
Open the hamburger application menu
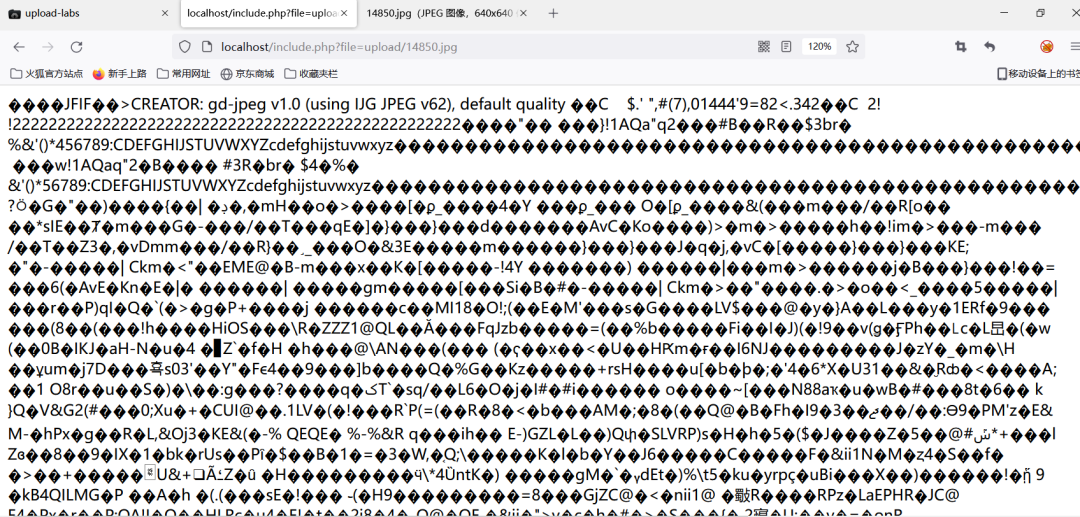1074,47
